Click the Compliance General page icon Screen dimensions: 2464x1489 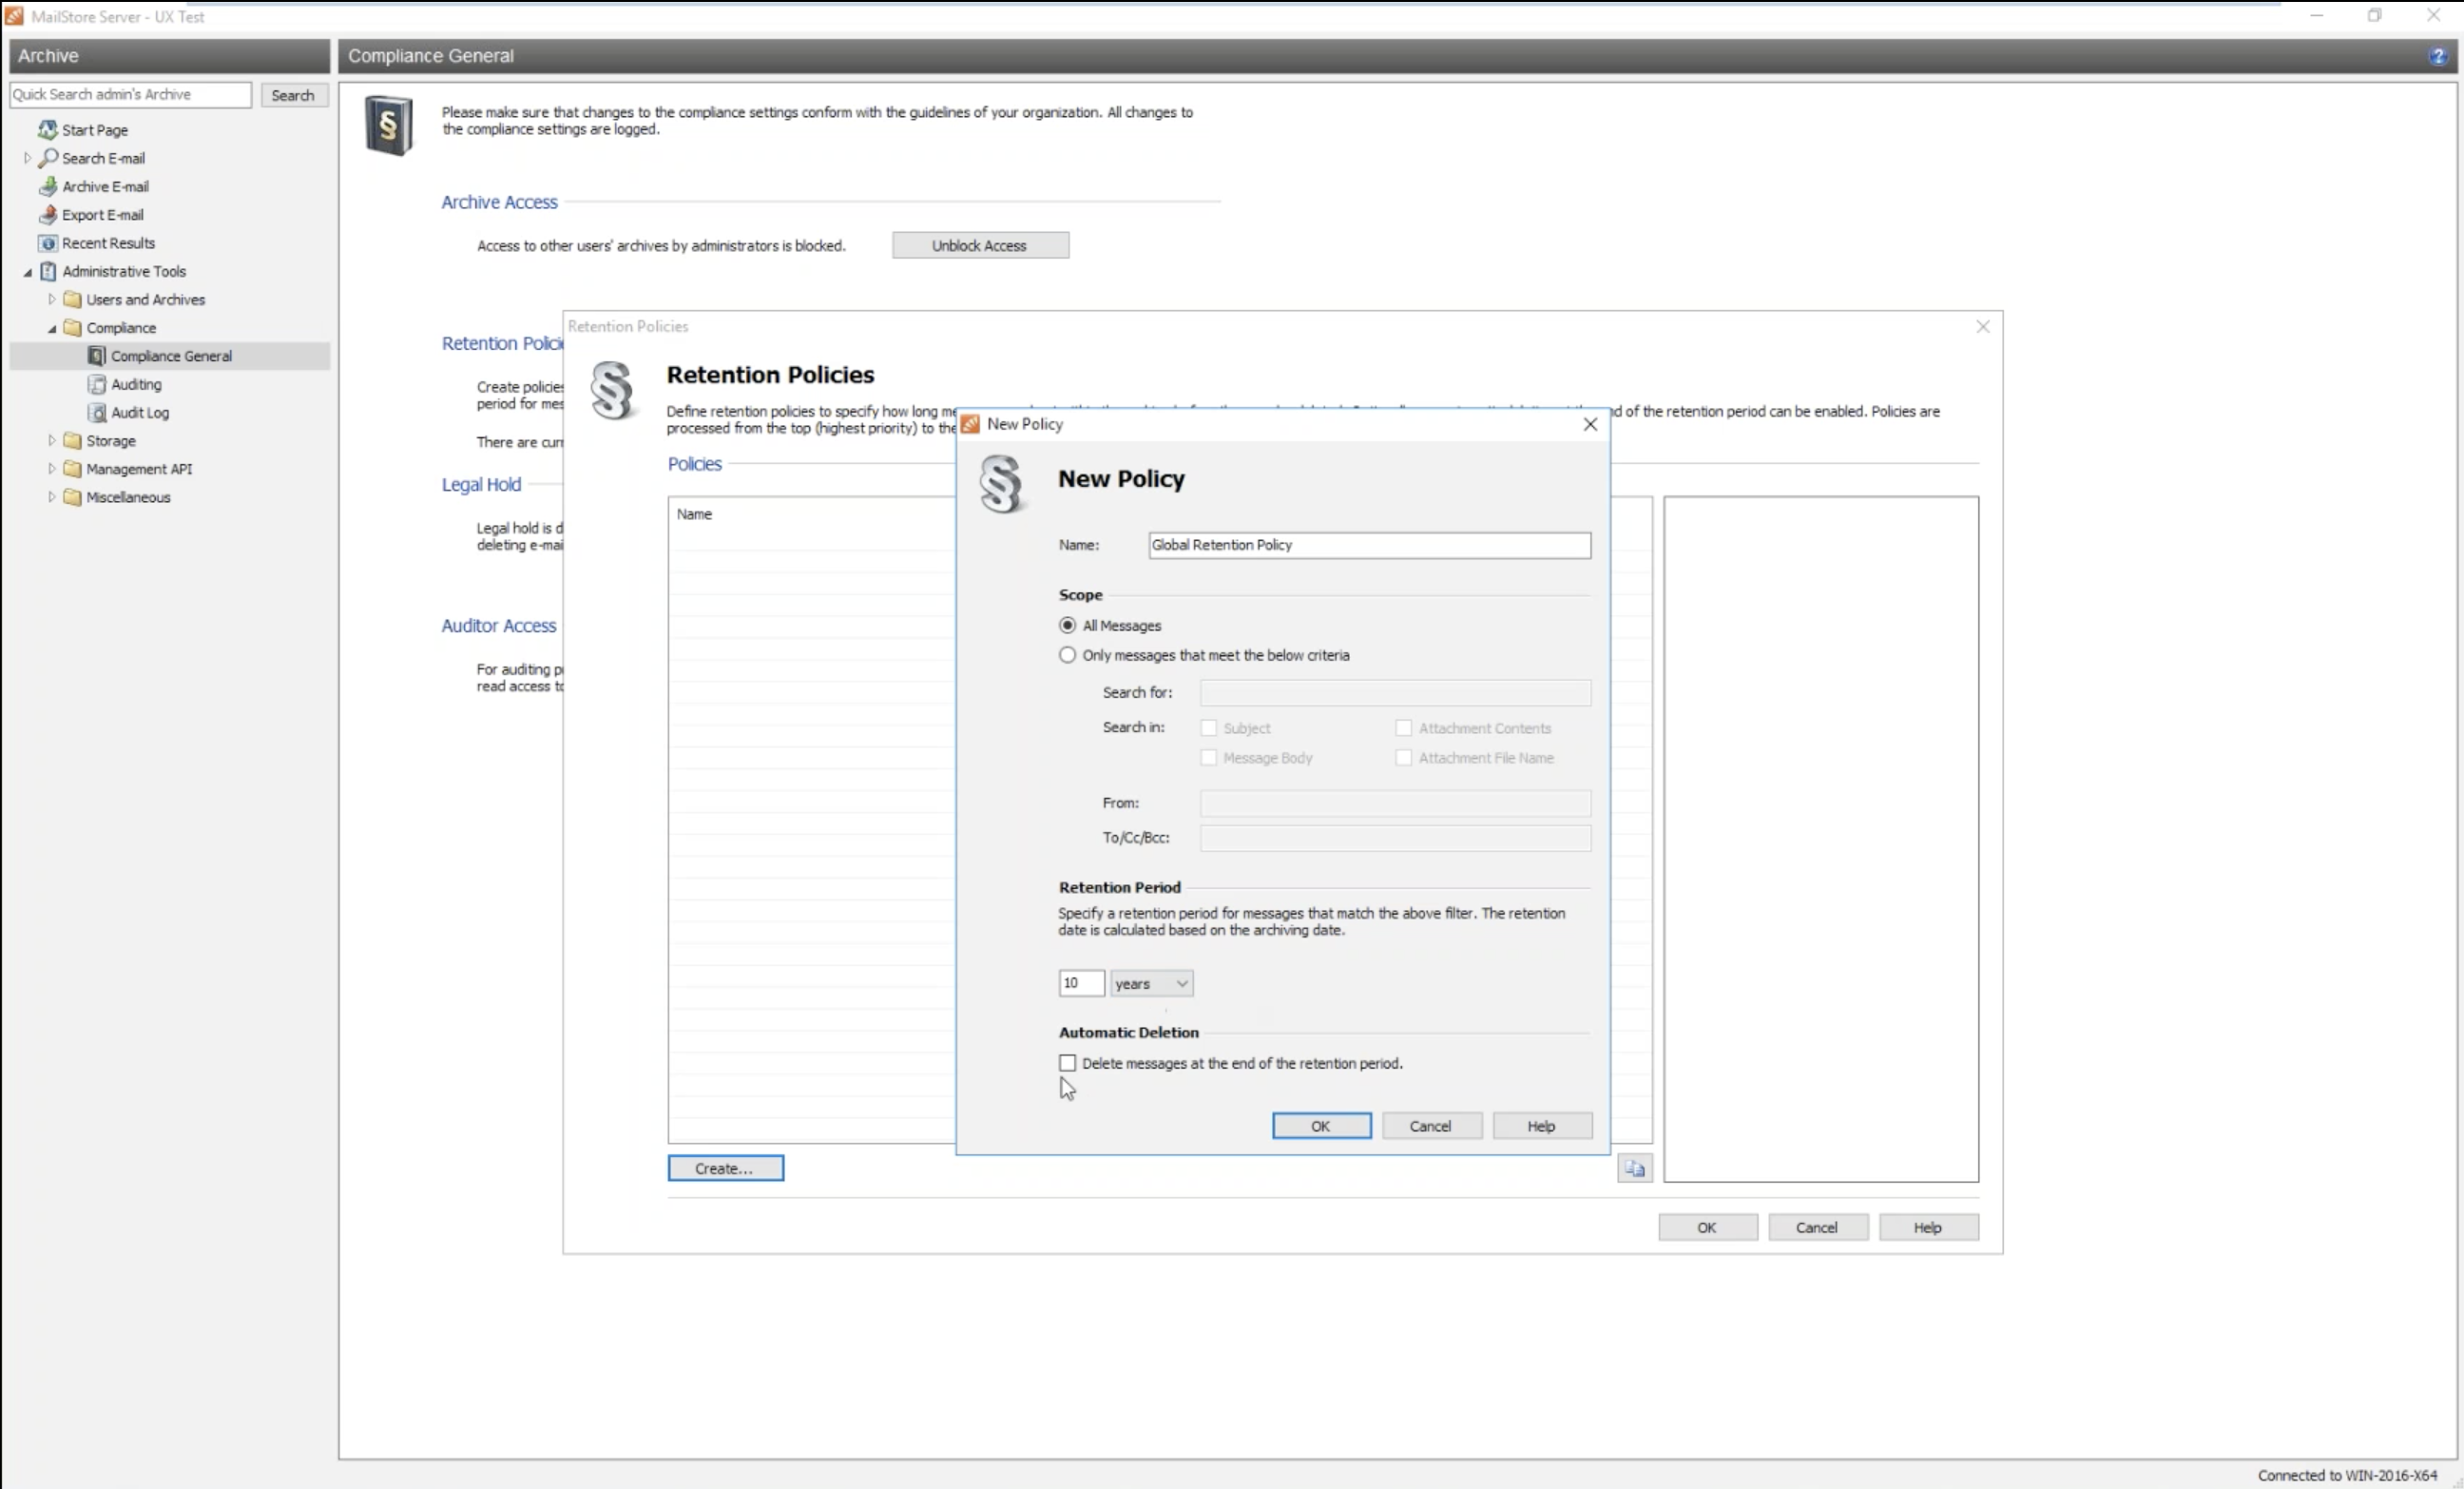(97, 356)
